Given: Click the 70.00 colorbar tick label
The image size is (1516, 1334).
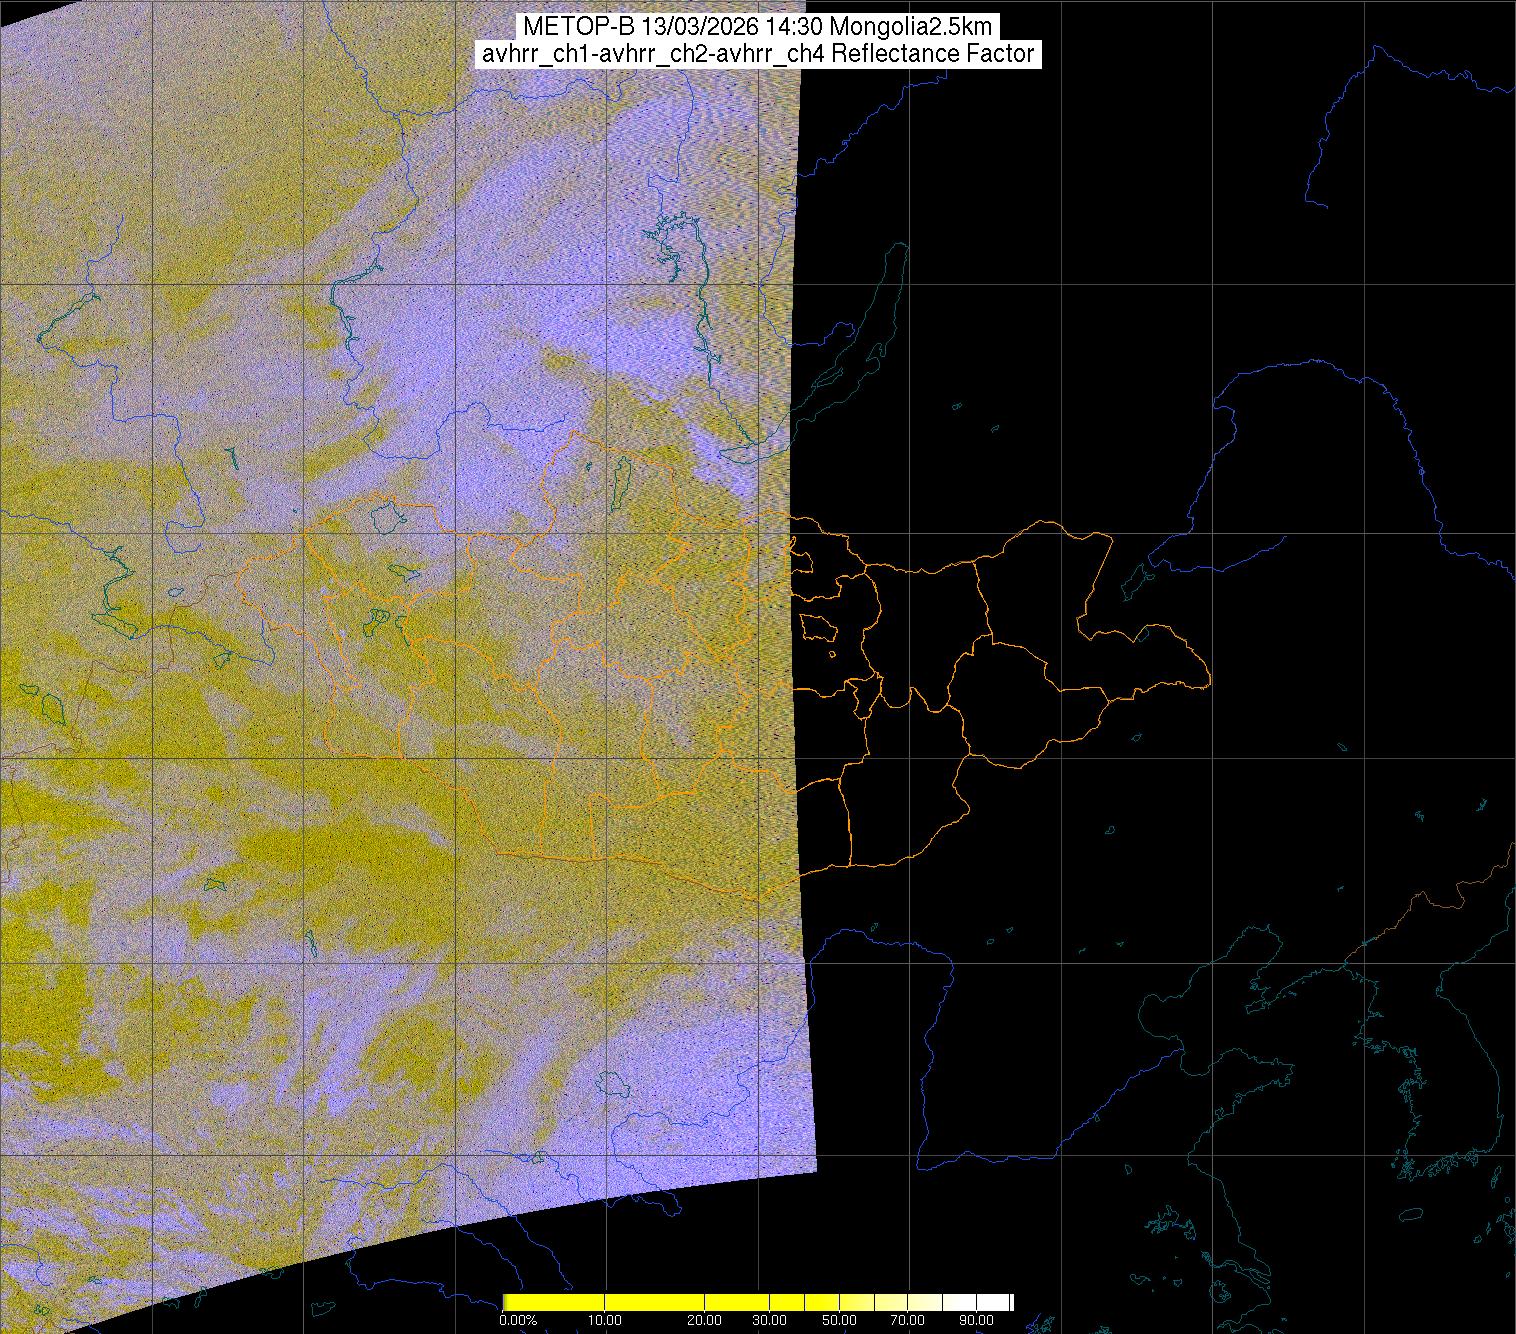Looking at the screenshot, I should (907, 1320).
